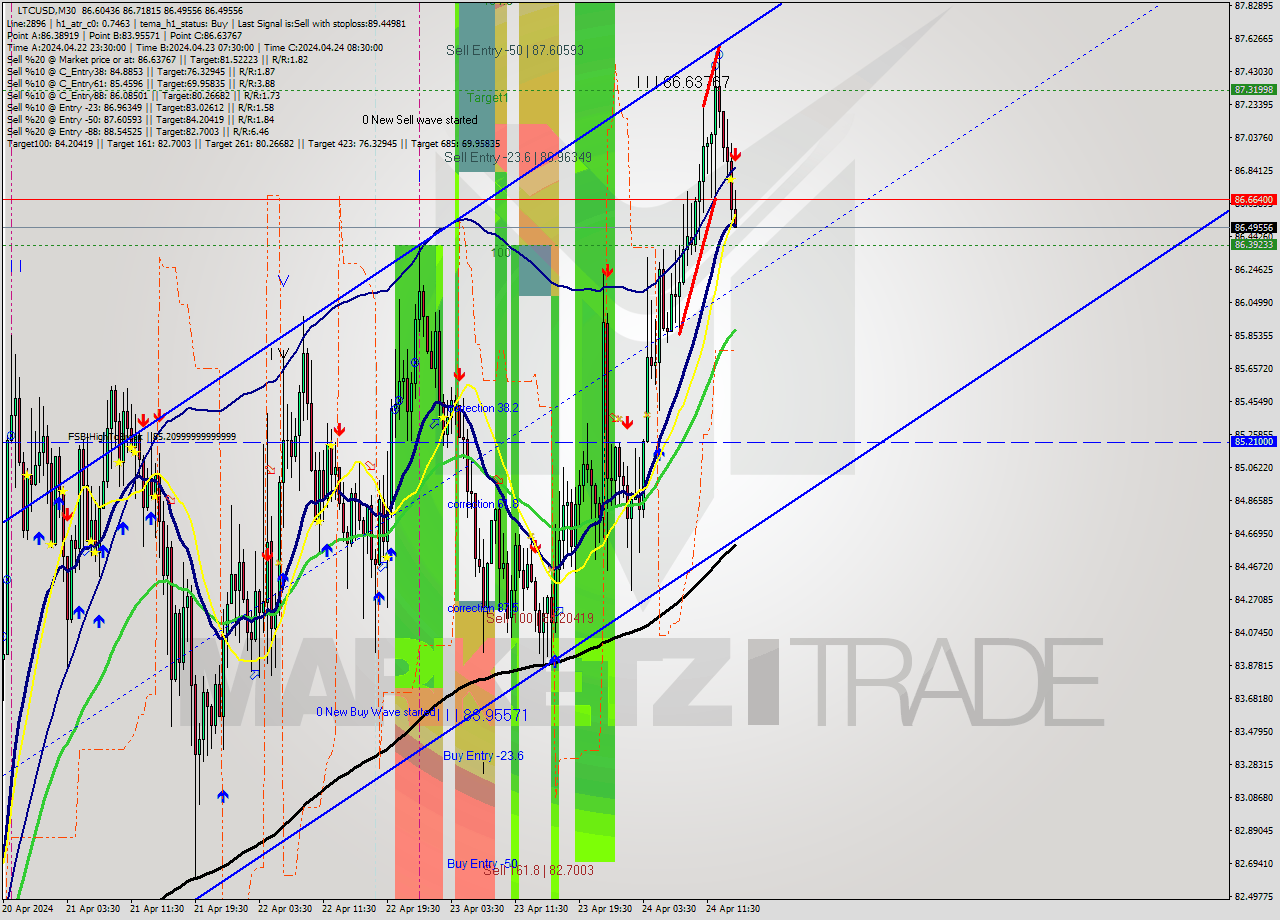This screenshot has height=920, width=1280.
Task: Select the red 86.66400 price tag
Action: tap(1253, 200)
